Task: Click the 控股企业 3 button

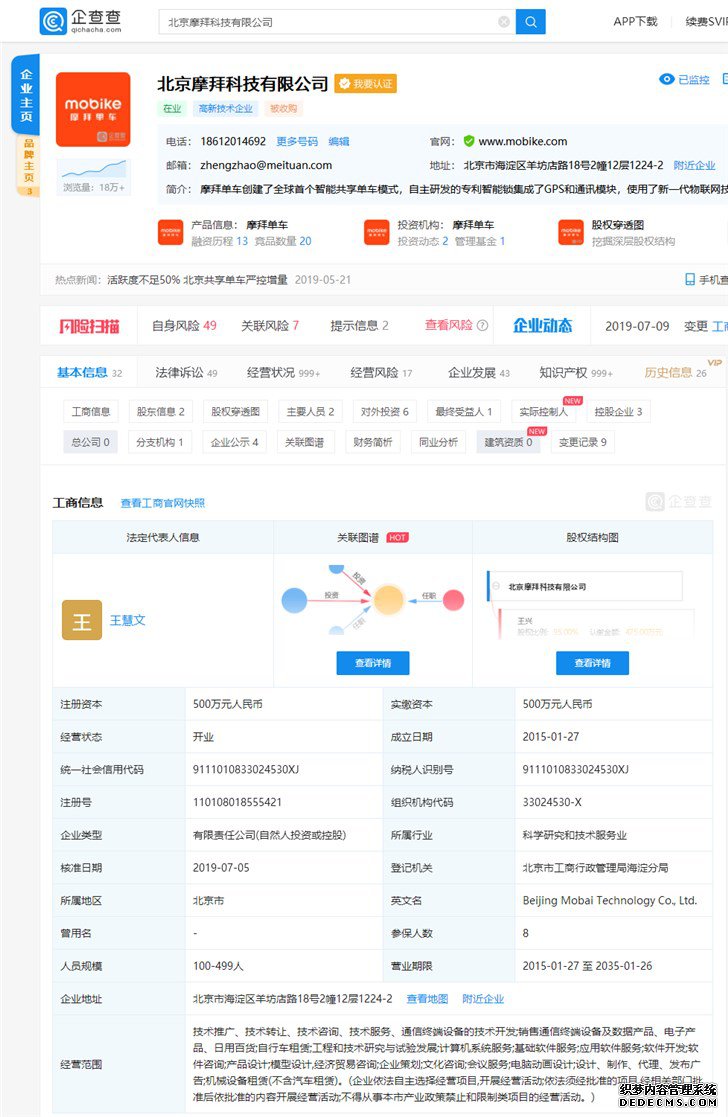Action: [618, 412]
